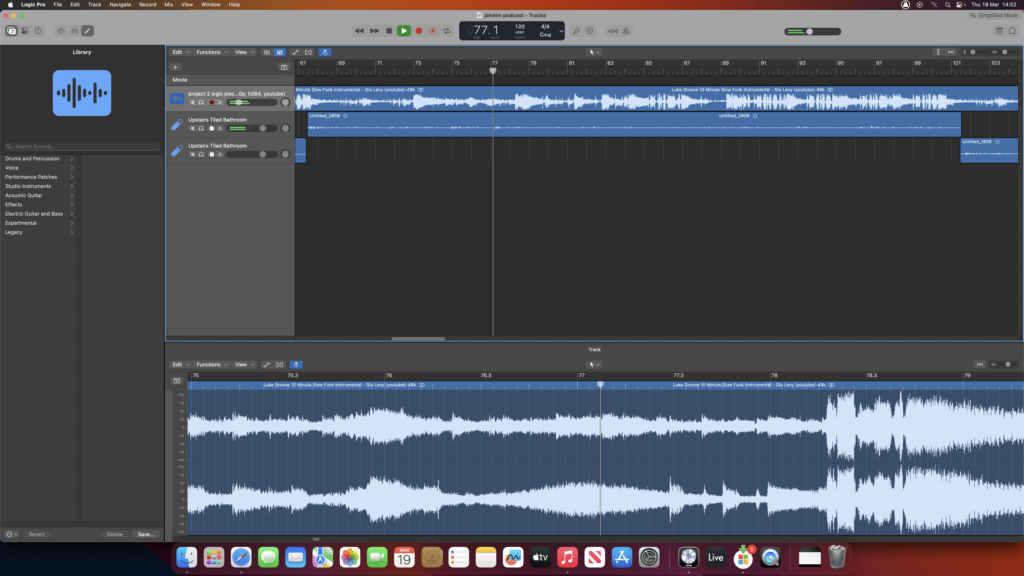Click the master volume slider
The image size is (1024, 576).
pyautogui.click(x=808, y=31)
